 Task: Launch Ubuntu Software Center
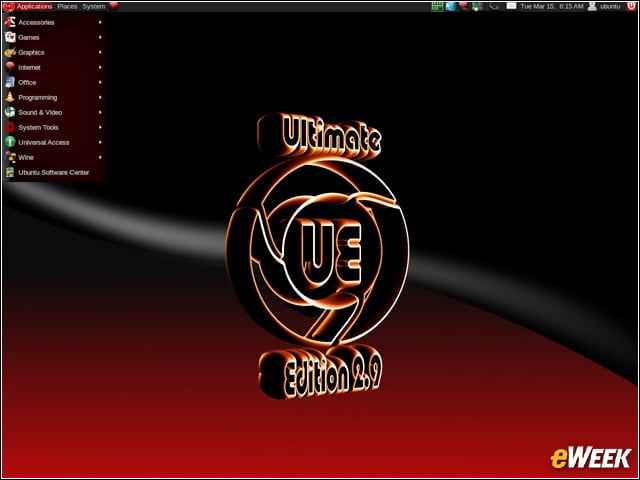(54, 172)
